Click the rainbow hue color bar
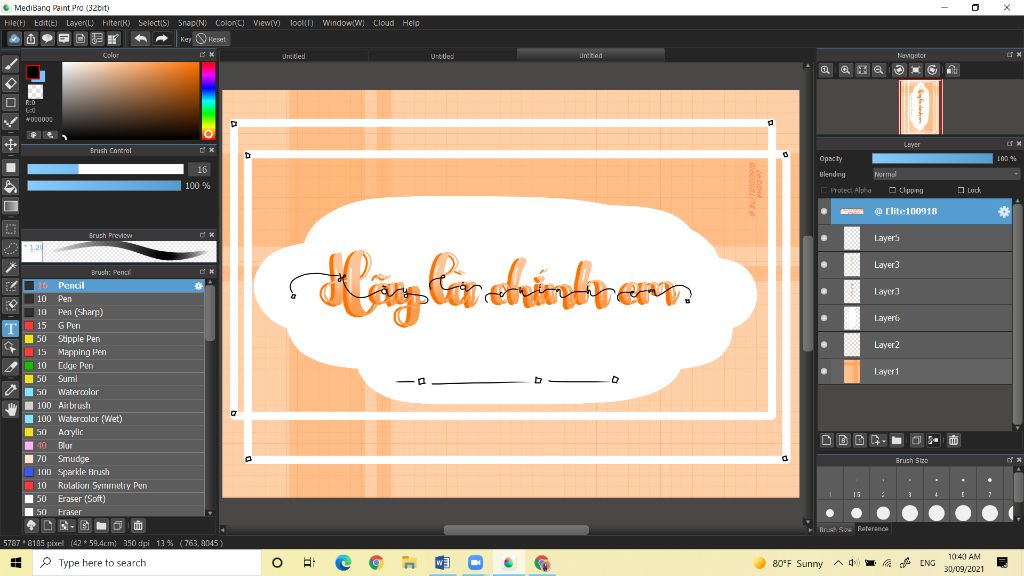 pos(208,101)
